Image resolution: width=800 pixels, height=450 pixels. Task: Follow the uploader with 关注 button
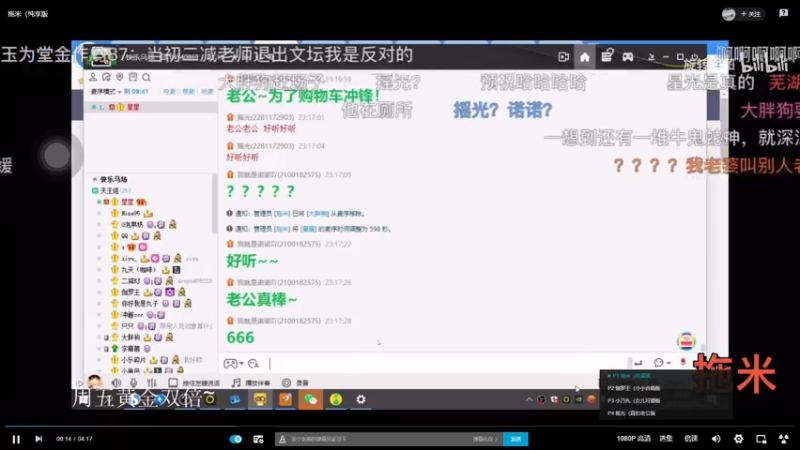(751, 14)
